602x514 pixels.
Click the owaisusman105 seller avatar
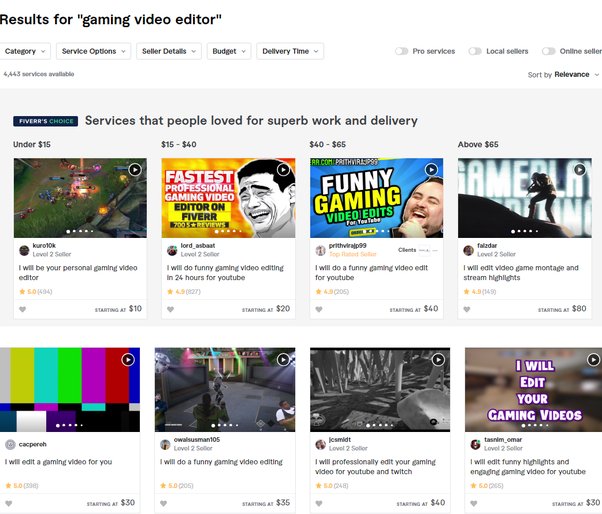coord(165,445)
